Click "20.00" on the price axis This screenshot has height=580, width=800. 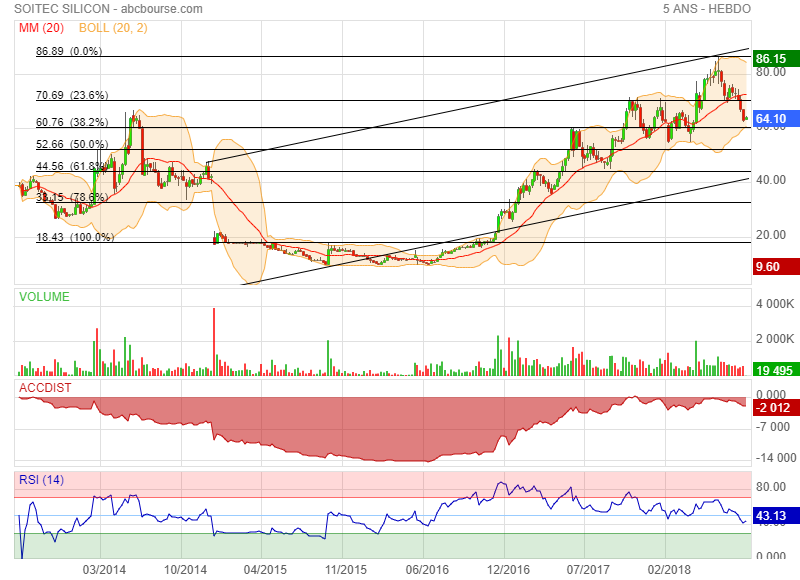(770, 235)
